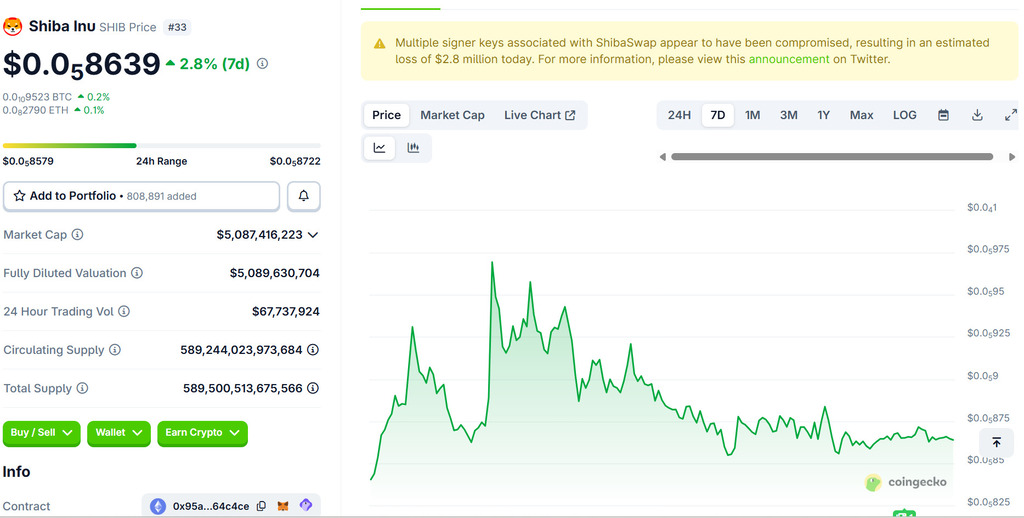The image size is (1024, 518).
Task: Open the Wallet dropdown
Action: [x=119, y=433]
